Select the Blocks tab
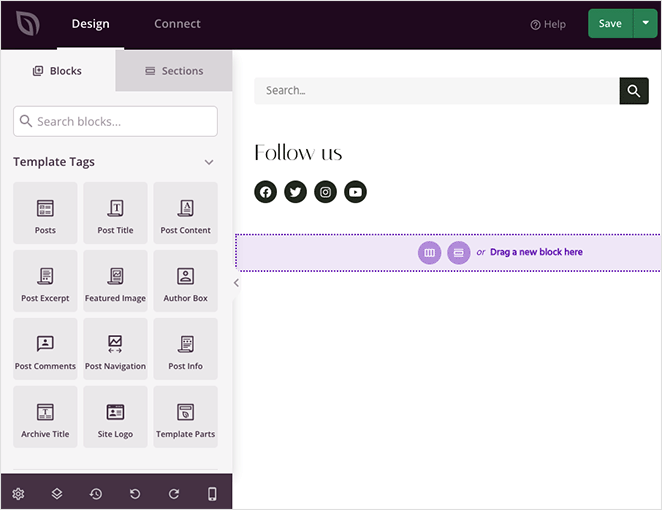Image resolution: width=662 pixels, height=510 pixels. pos(57,71)
